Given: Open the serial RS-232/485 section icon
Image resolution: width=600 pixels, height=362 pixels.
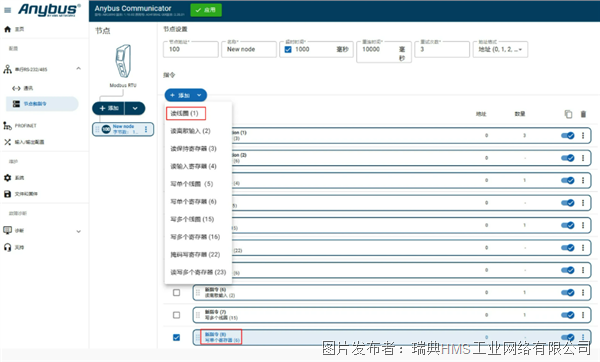Looking at the screenshot, I should pos(7,69).
